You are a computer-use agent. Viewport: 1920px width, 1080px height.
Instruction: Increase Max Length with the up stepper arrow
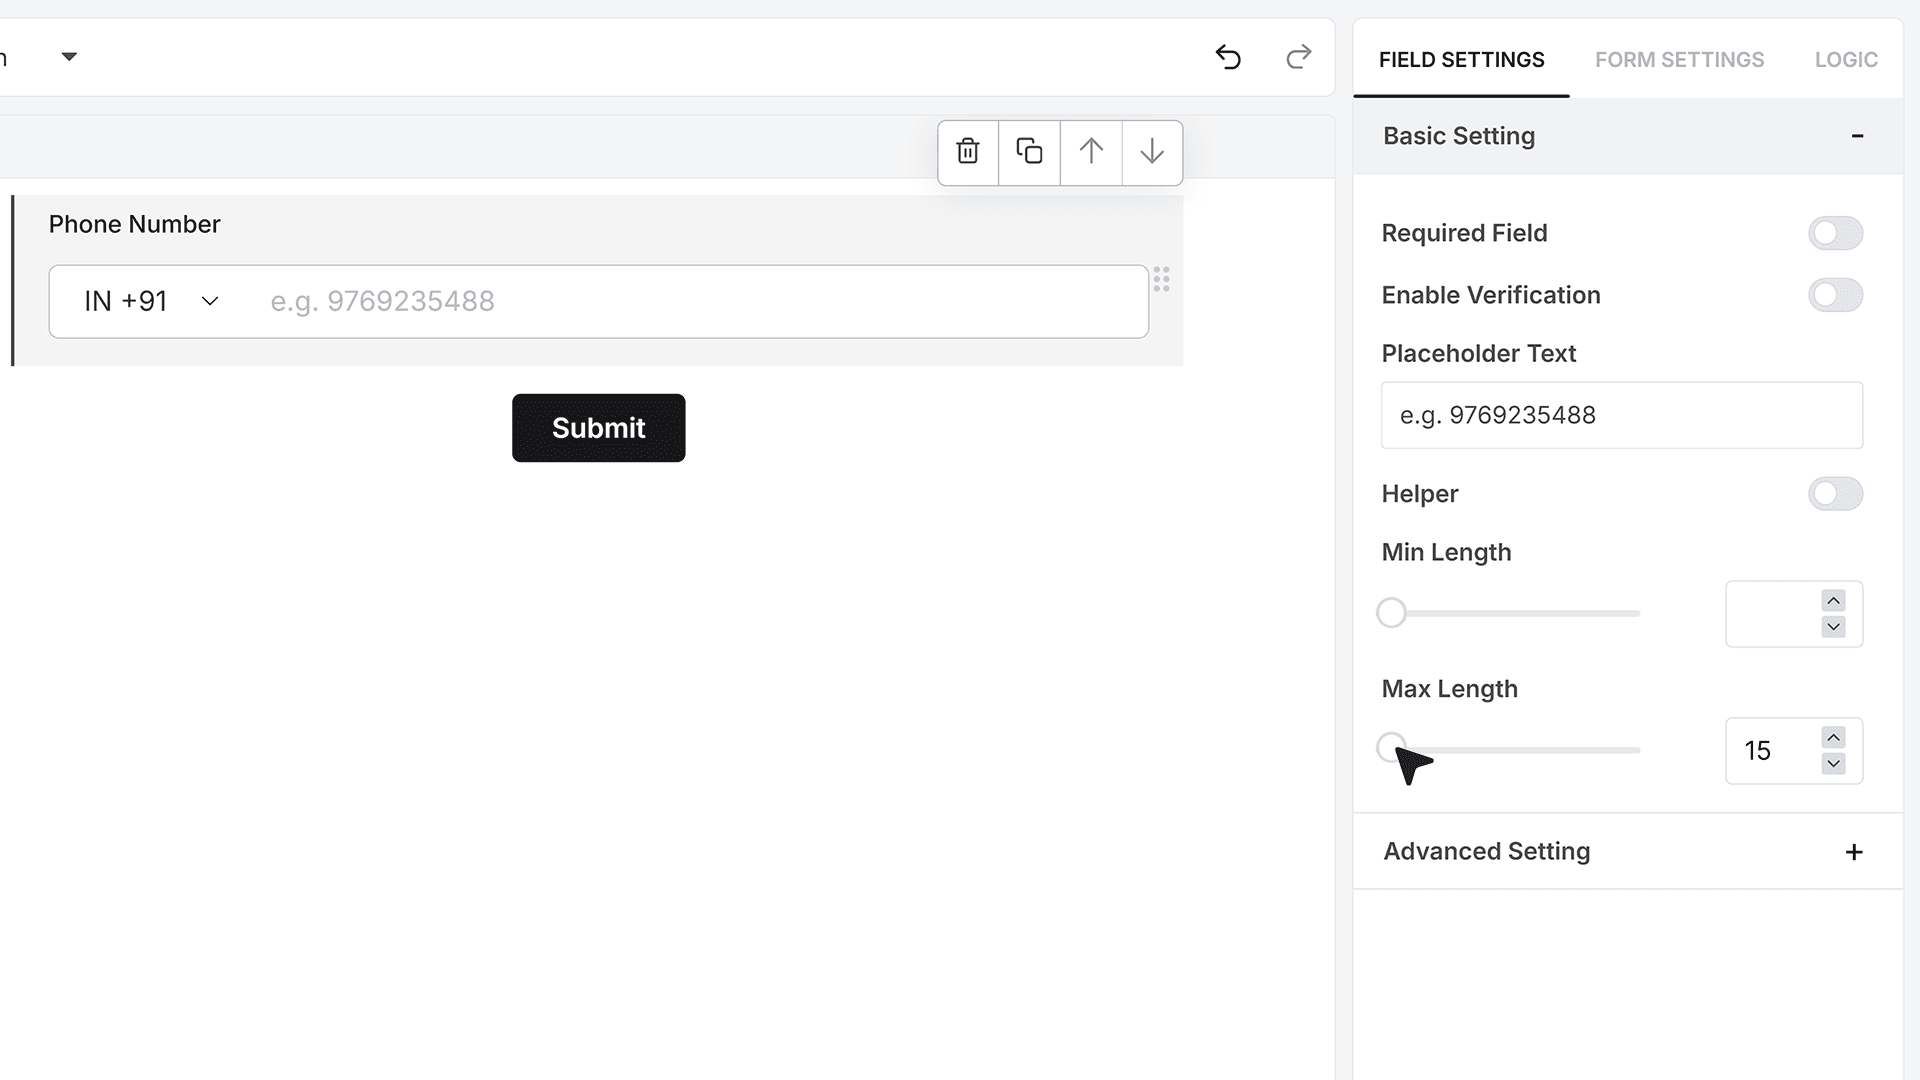pyautogui.click(x=1833, y=738)
